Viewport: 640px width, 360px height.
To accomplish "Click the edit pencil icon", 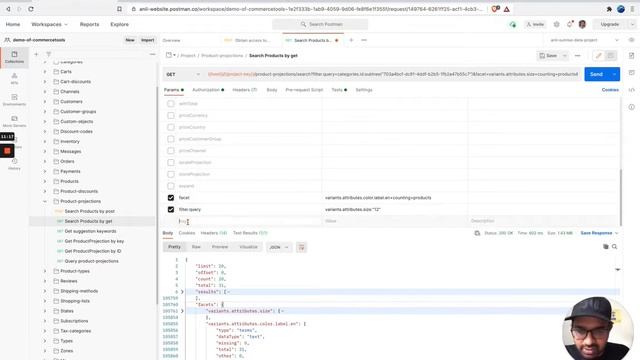I will coord(598,56).
